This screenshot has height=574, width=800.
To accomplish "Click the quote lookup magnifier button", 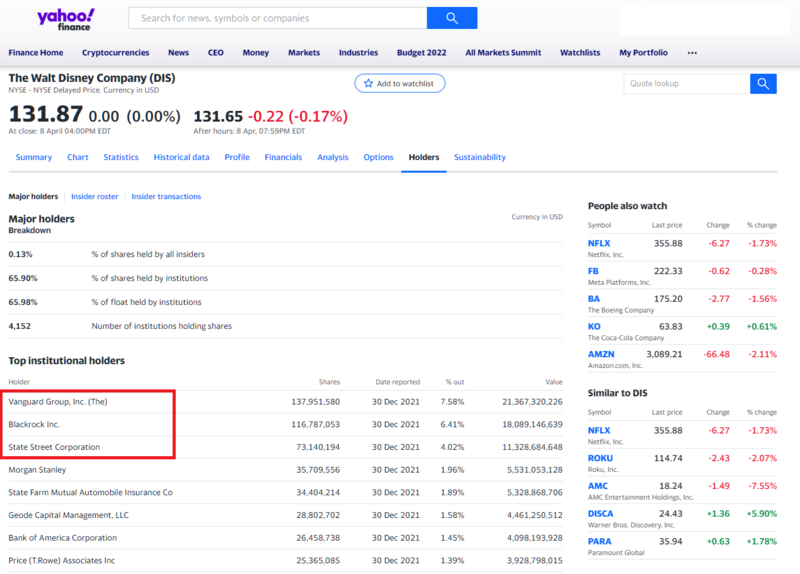I will pos(763,84).
